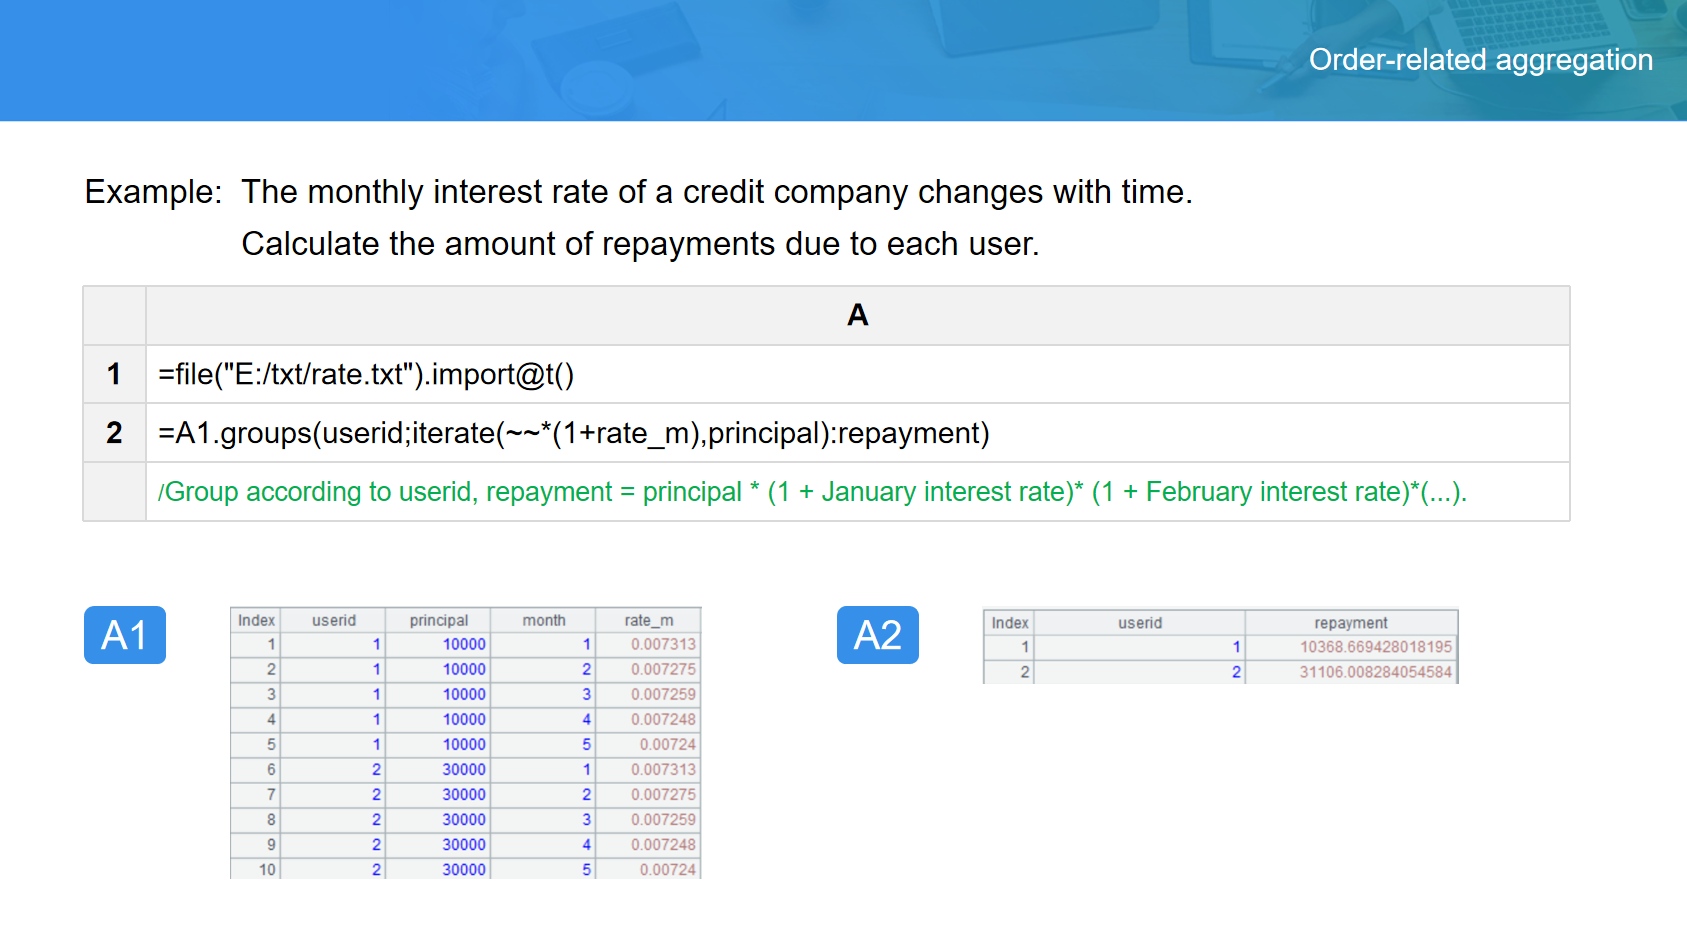The height and width of the screenshot is (949, 1687).
Task: Click the userid header in the A1 data table
Action: [333, 620]
